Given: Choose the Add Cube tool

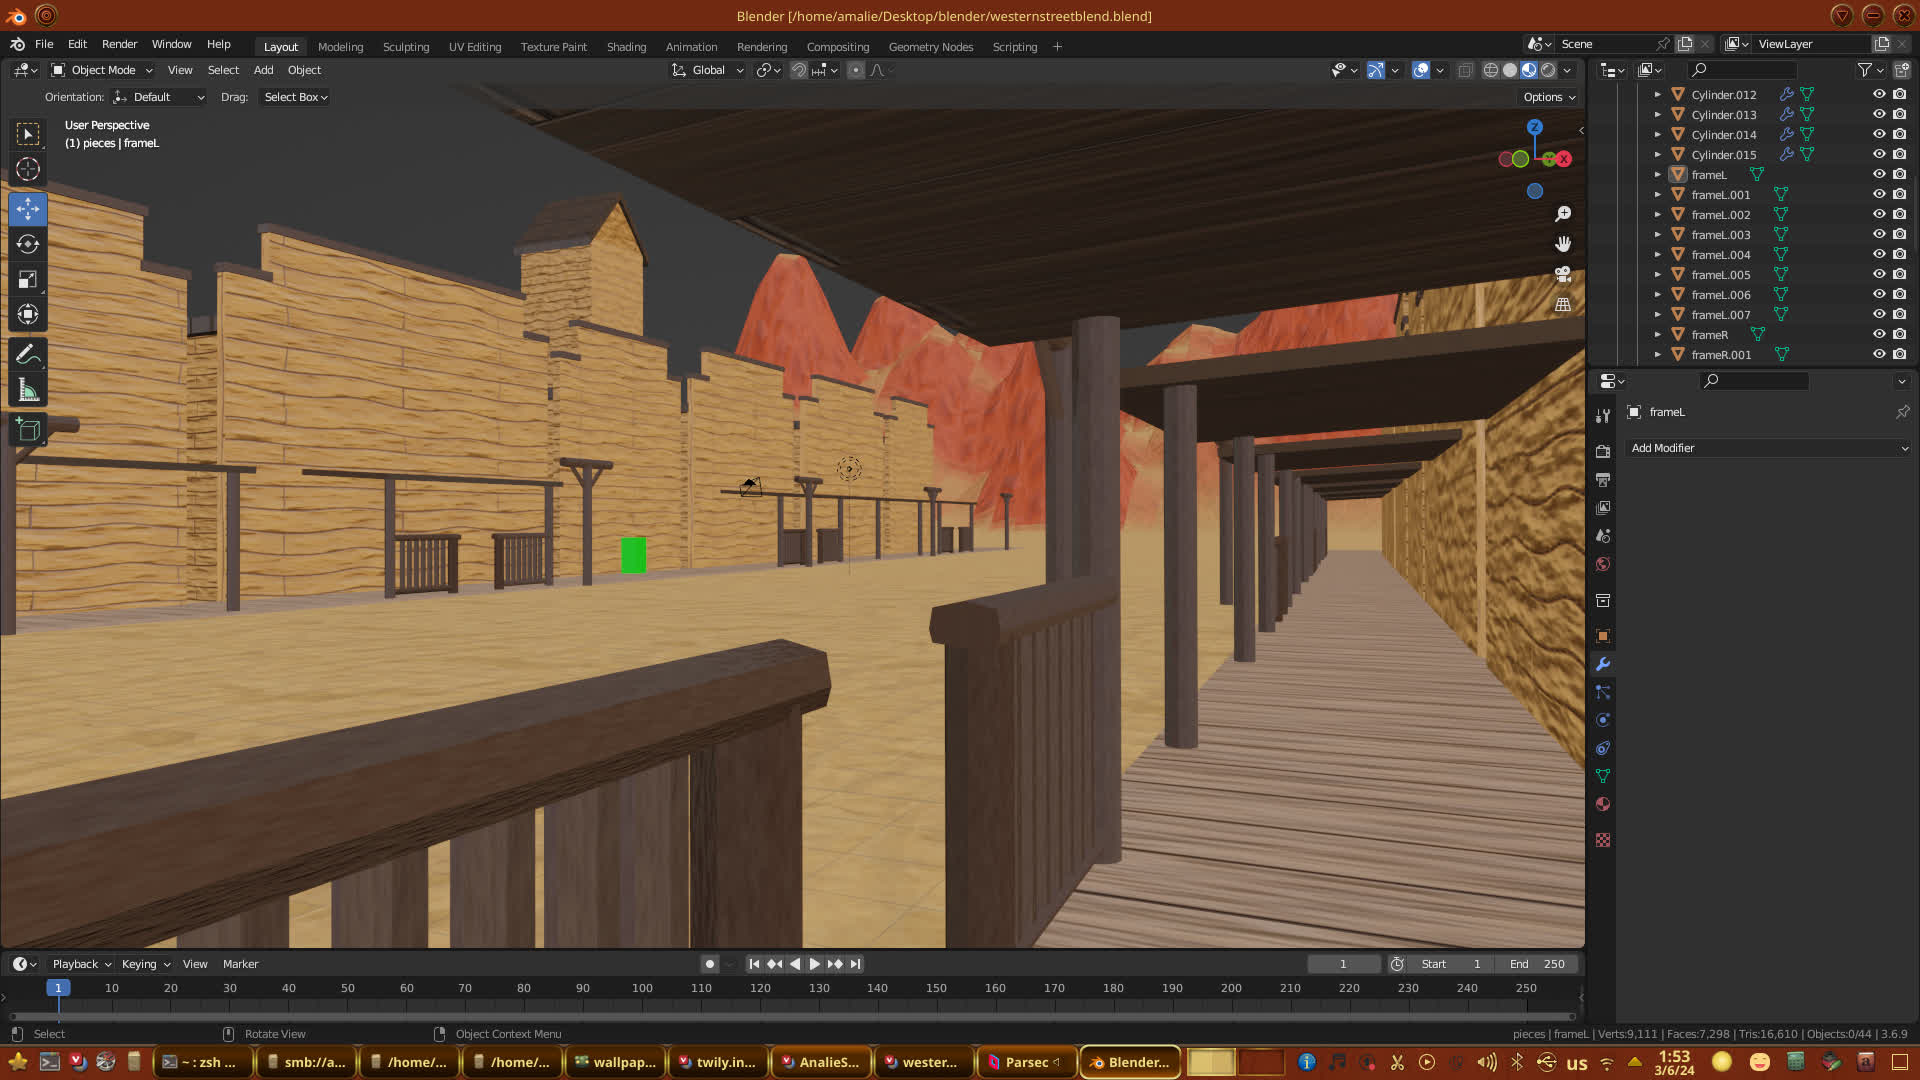Looking at the screenshot, I should click(x=28, y=430).
